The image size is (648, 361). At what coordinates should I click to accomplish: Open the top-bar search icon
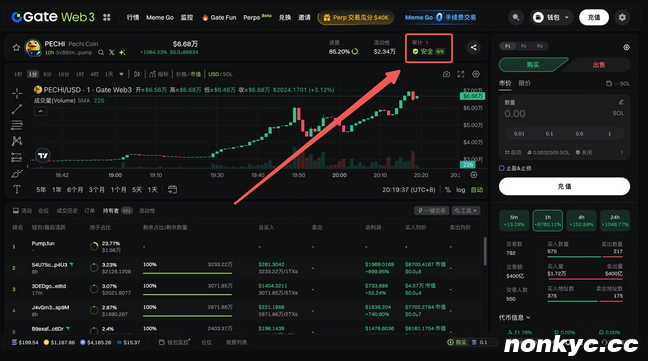pyautogui.click(x=516, y=17)
